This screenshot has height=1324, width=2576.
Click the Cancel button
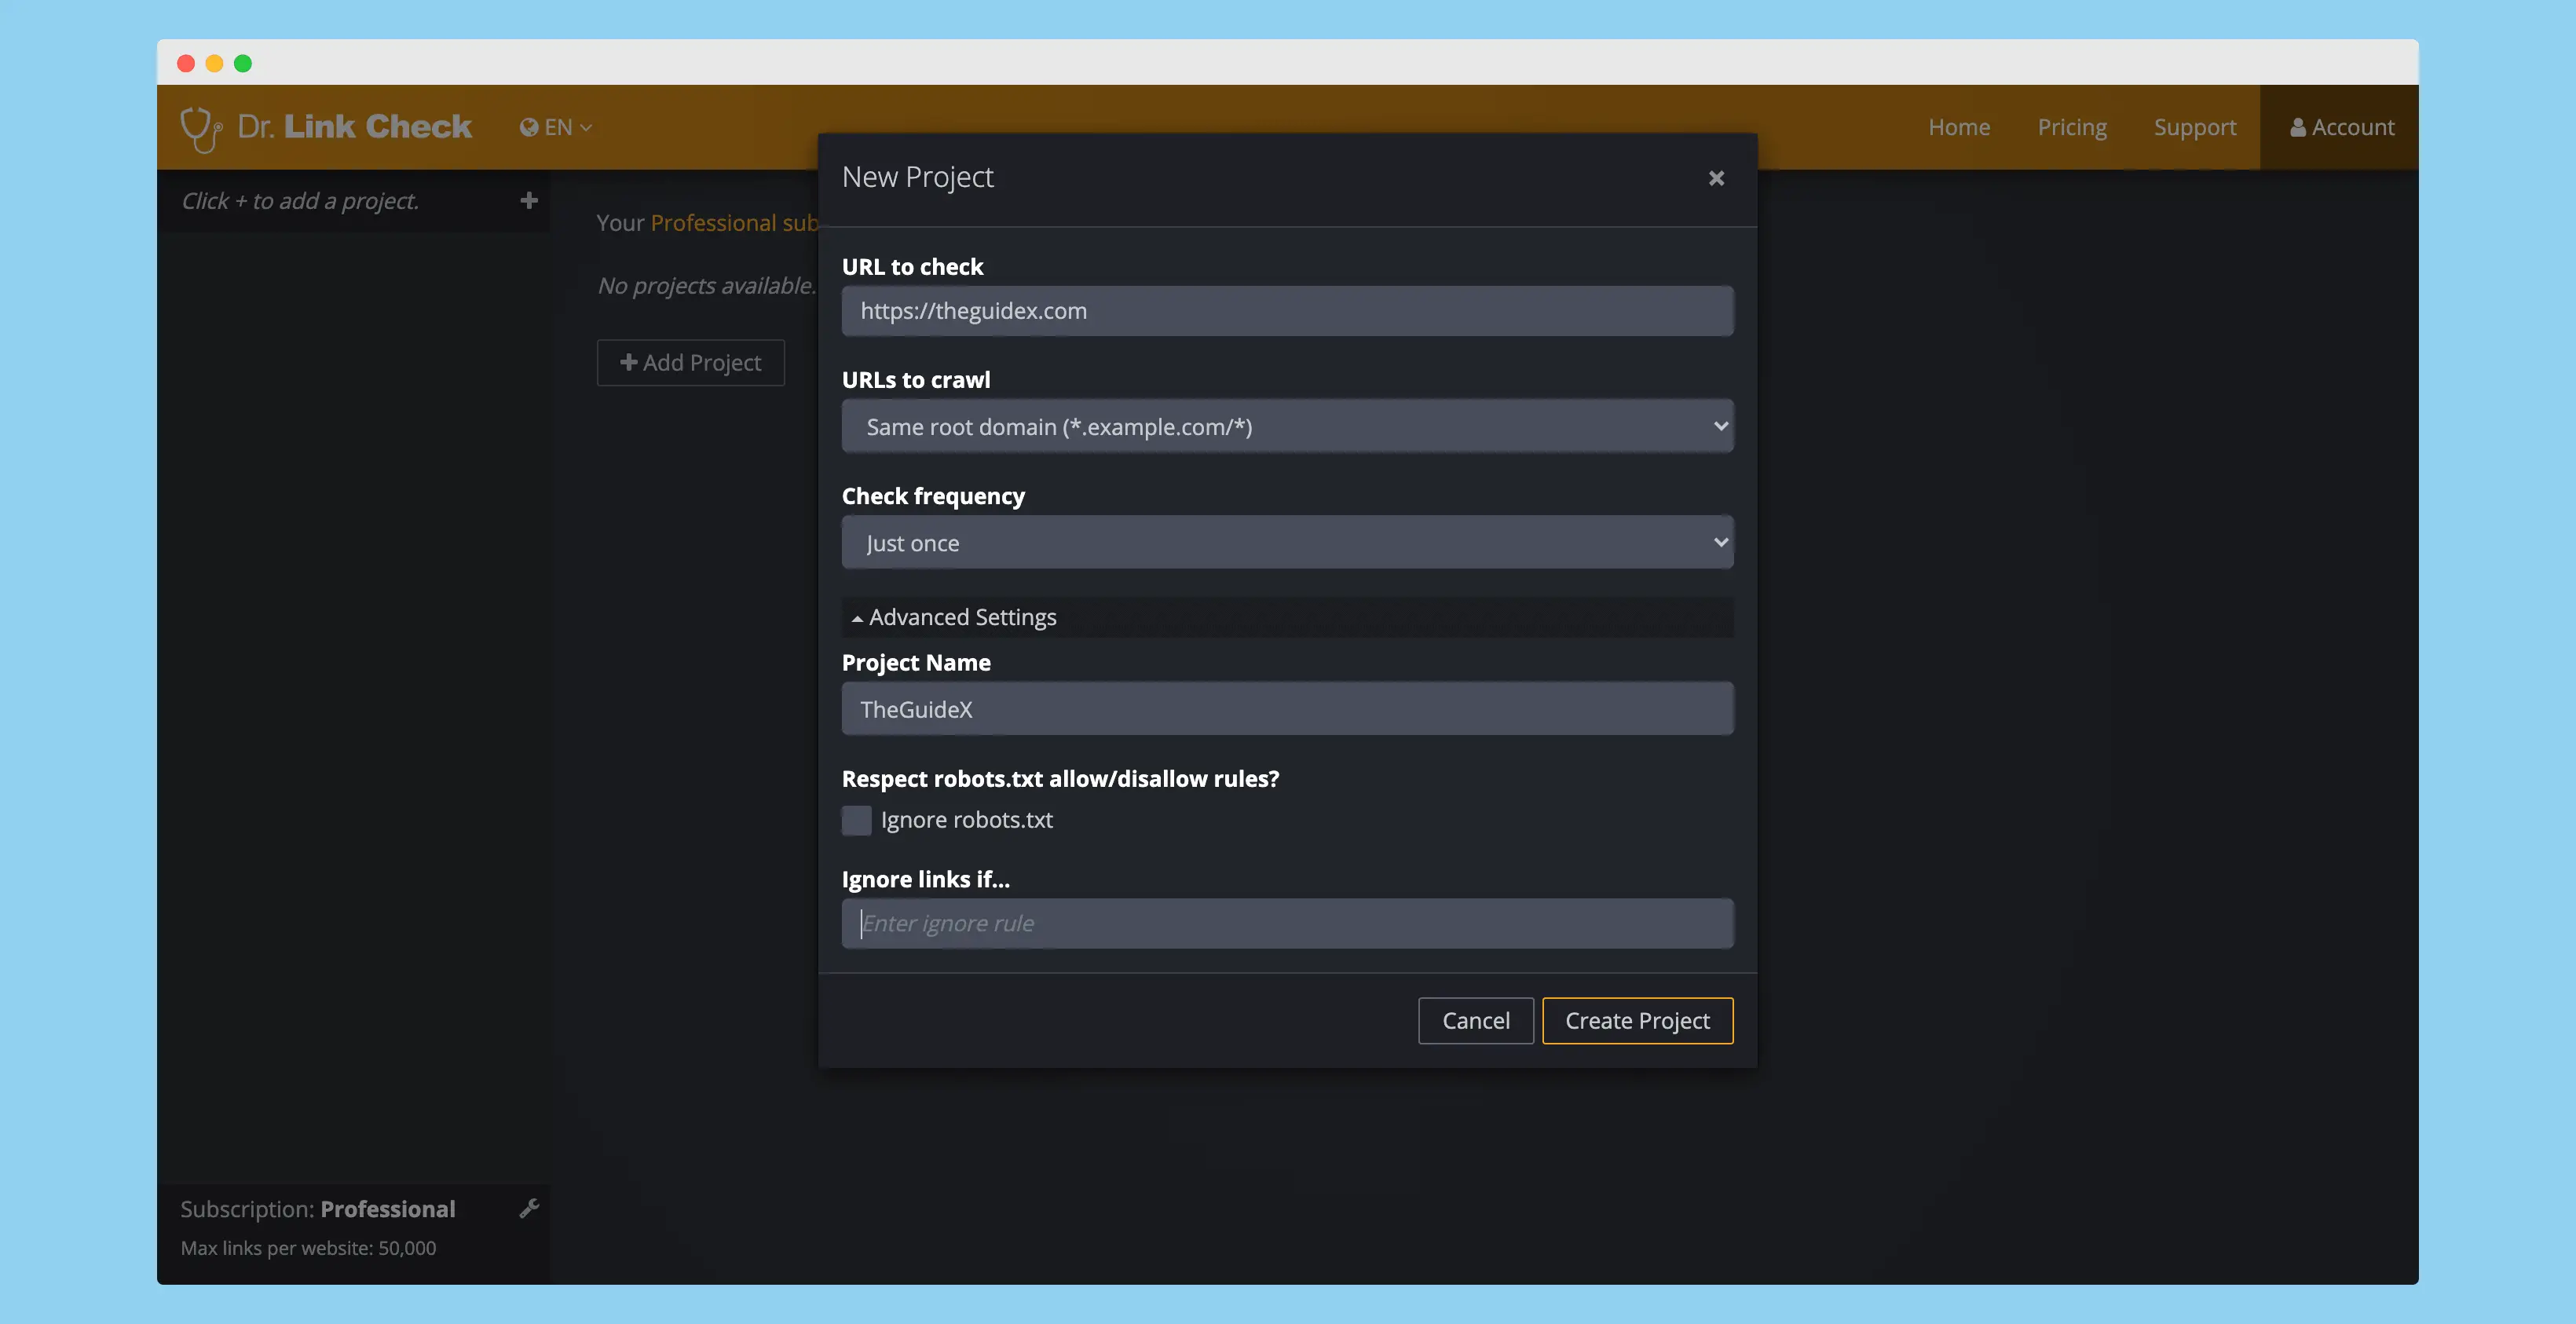1475,1021
